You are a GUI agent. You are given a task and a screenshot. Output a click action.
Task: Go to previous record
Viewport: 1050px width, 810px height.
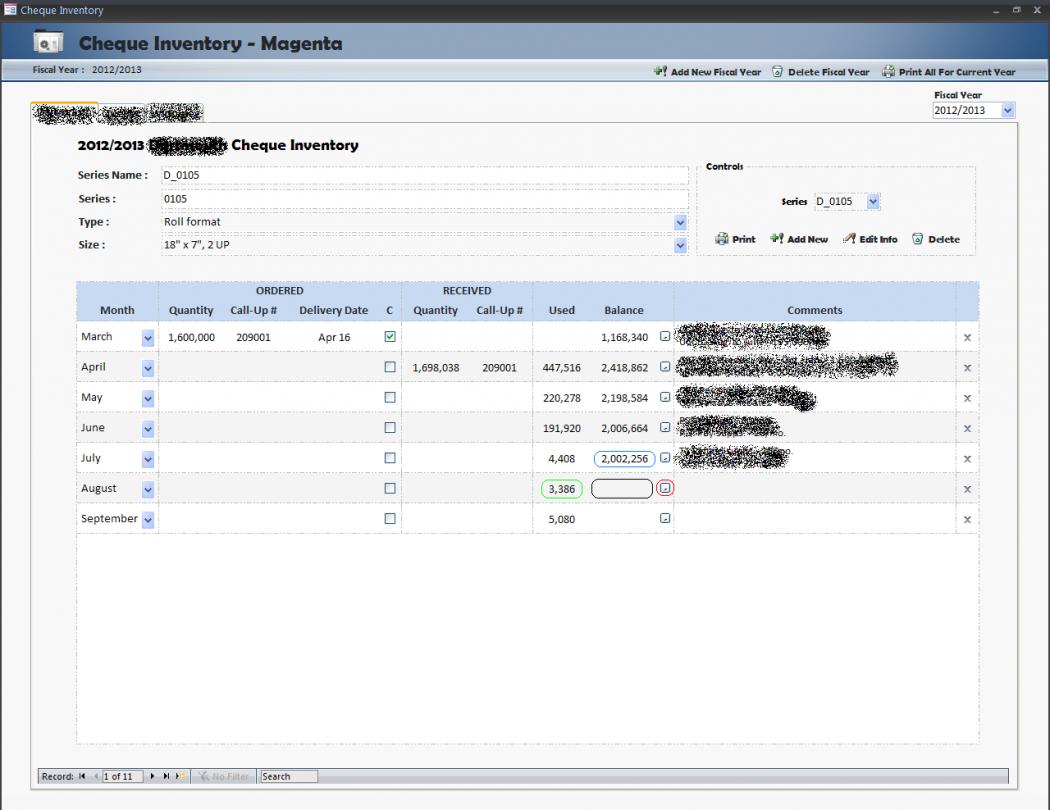(x=96, y=777)
